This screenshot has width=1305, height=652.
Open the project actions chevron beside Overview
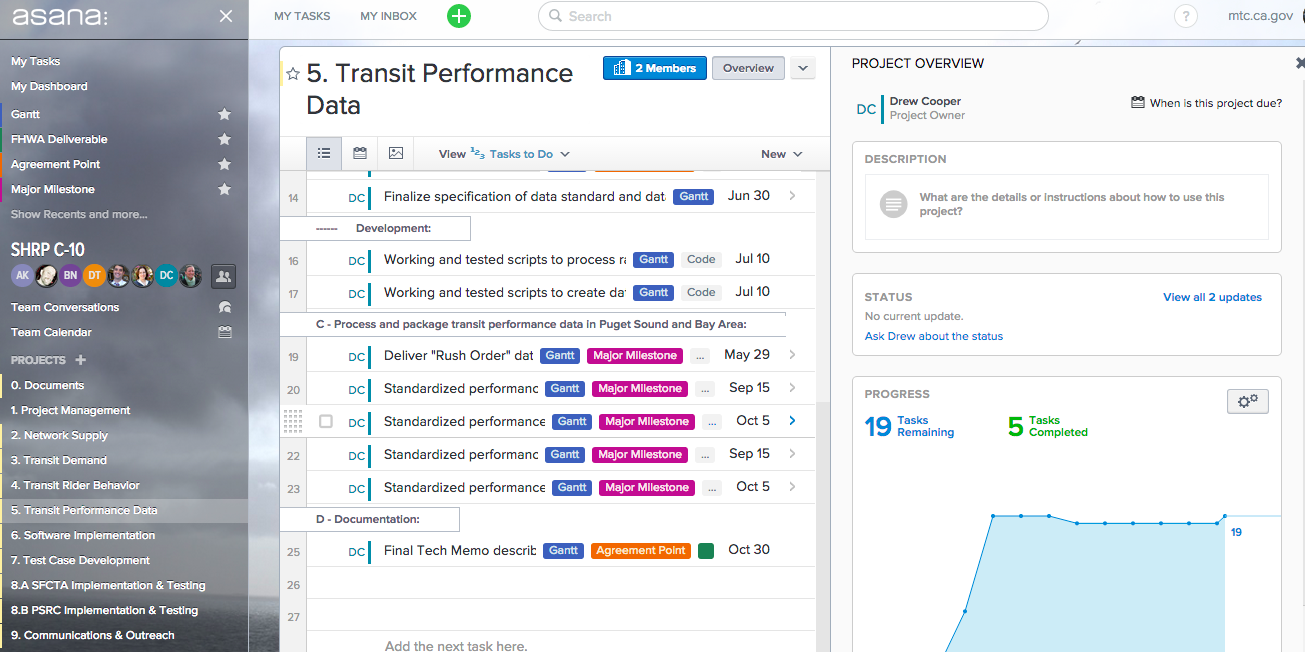802,68
